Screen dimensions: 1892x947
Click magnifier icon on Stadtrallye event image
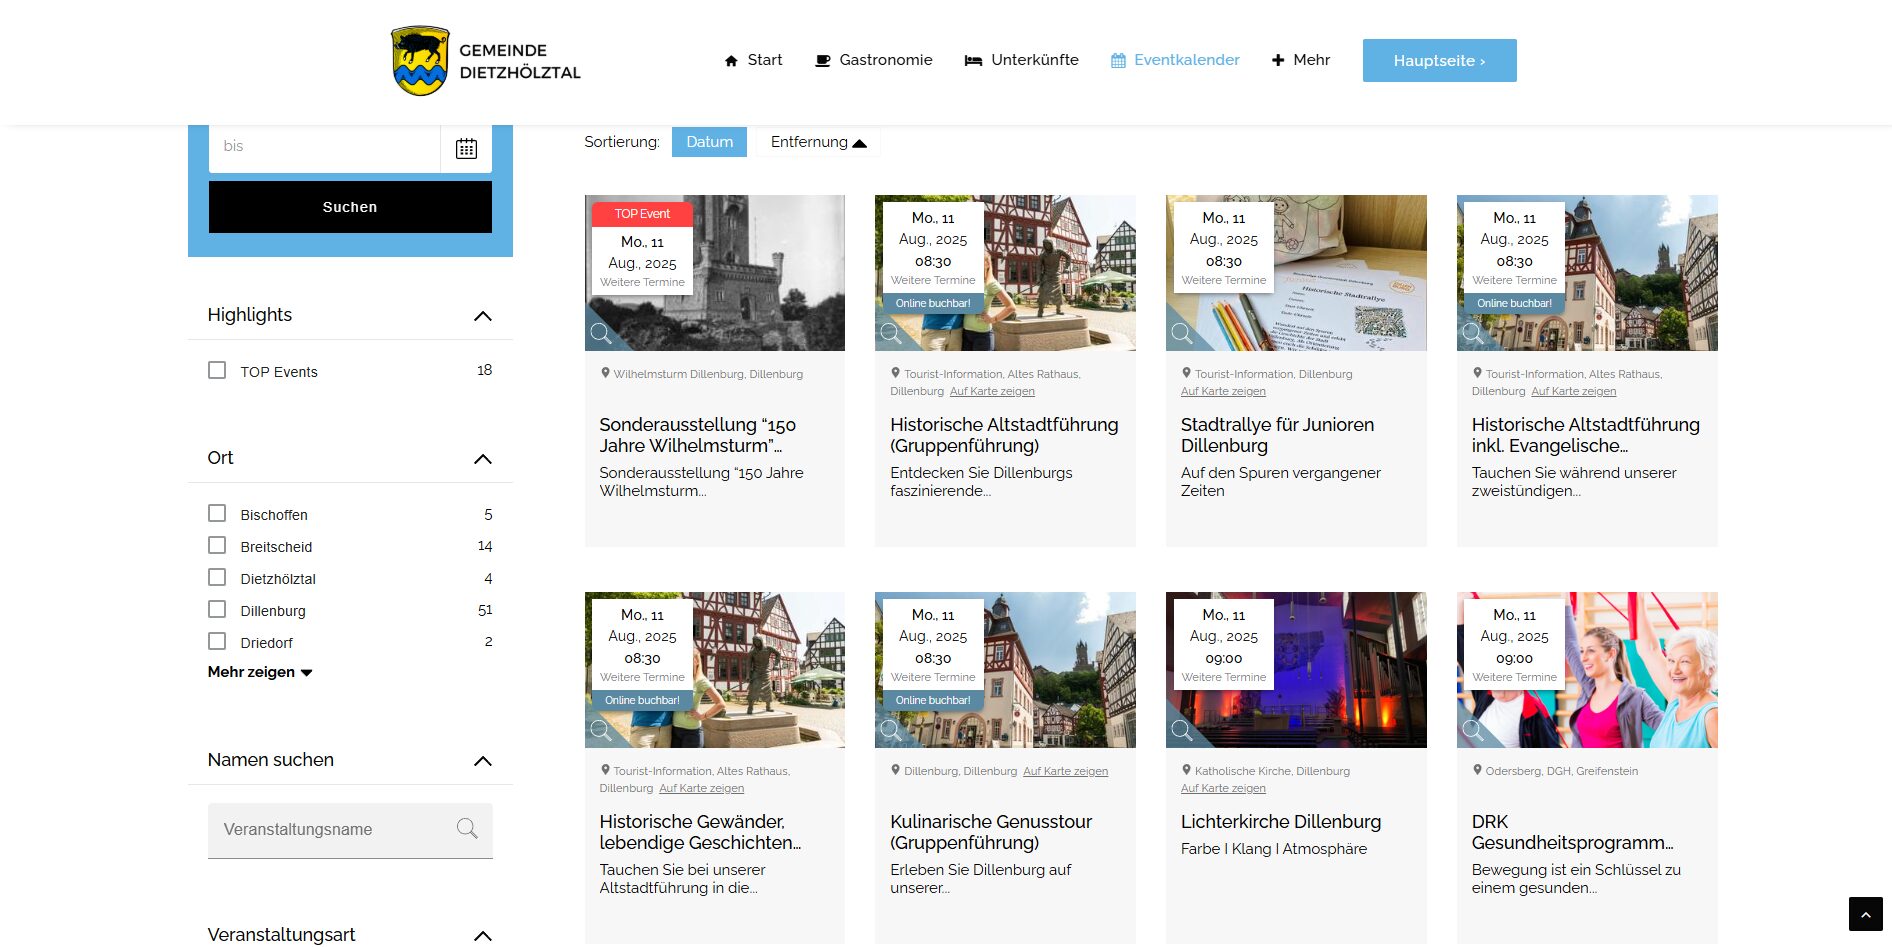click(x=1182, y=334)
